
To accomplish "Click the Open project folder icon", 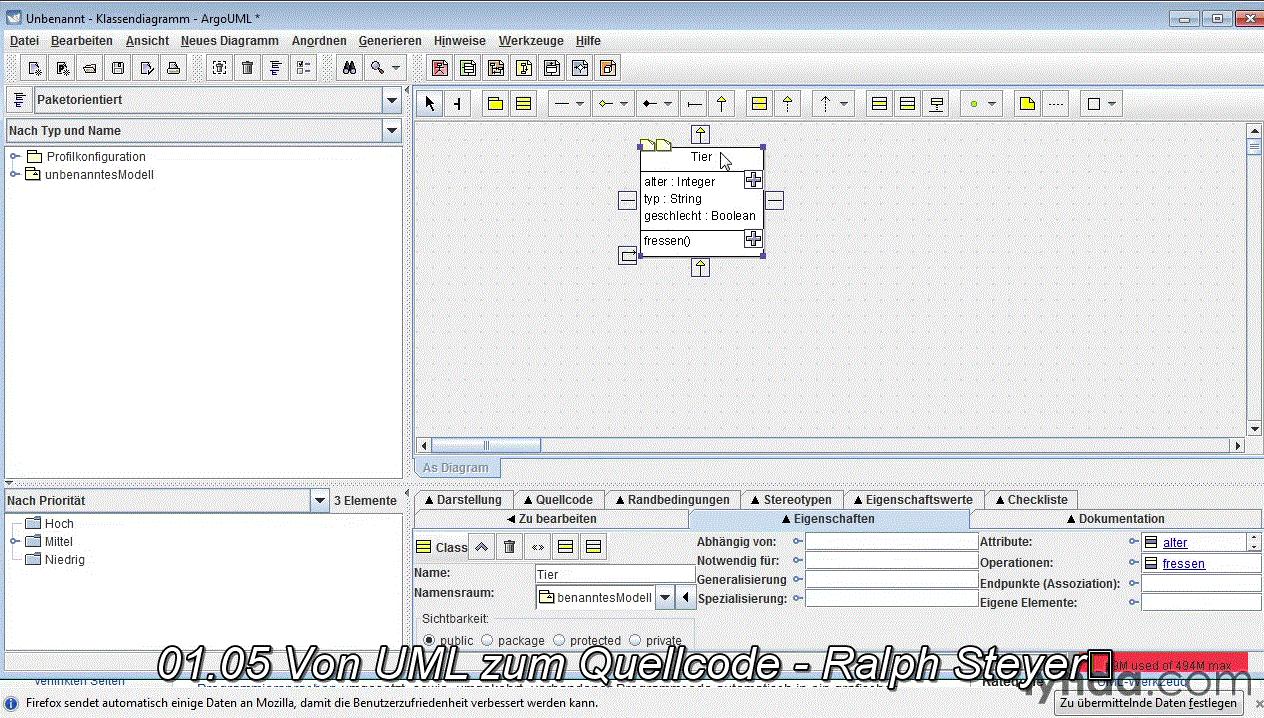I will [89, 68].
